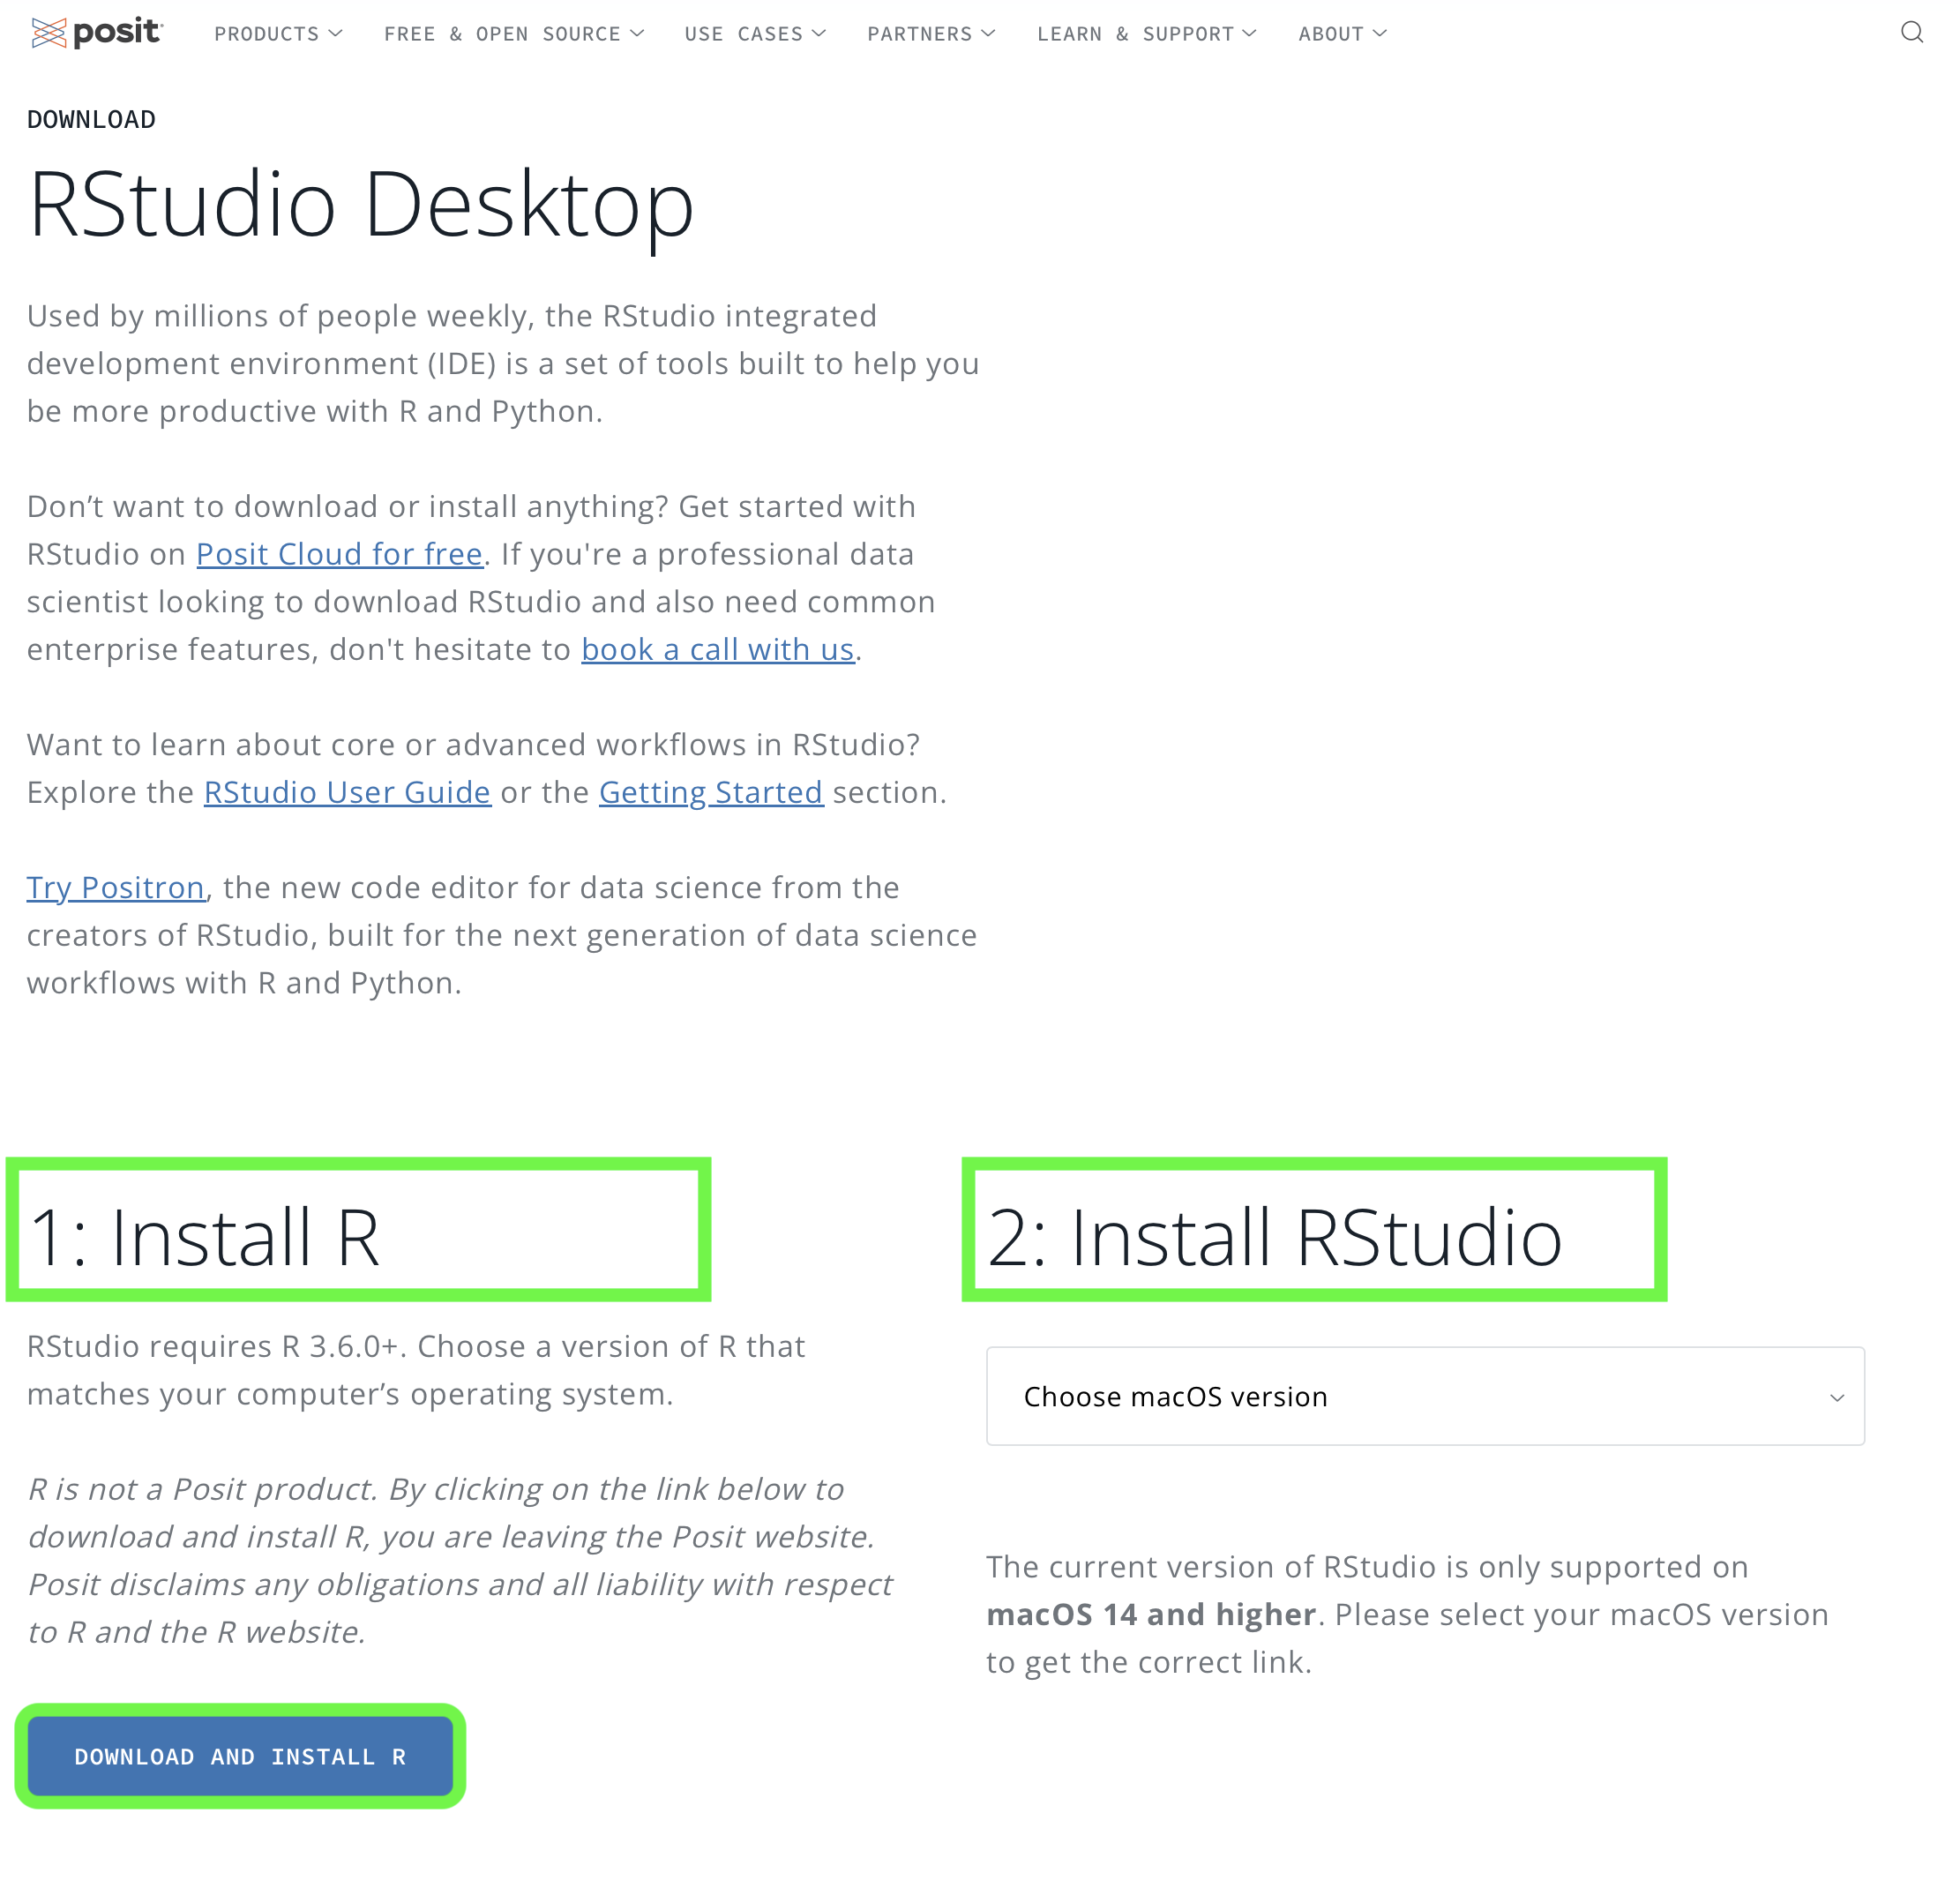Click the Try Positron link
This screenshot has height=1888, width=1960.
point(116,888)
